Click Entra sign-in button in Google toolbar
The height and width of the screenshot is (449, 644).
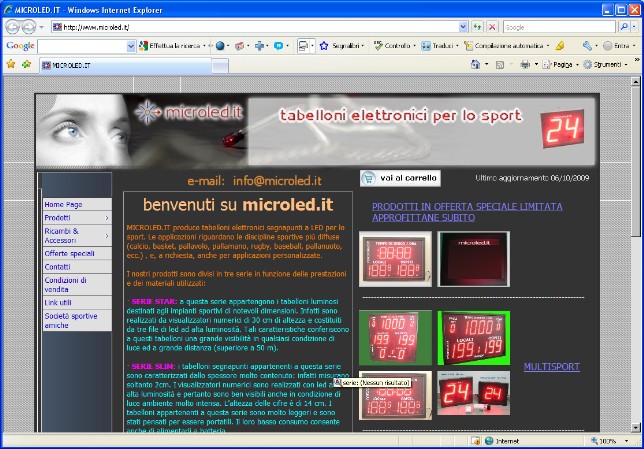(x=617, y=46)
